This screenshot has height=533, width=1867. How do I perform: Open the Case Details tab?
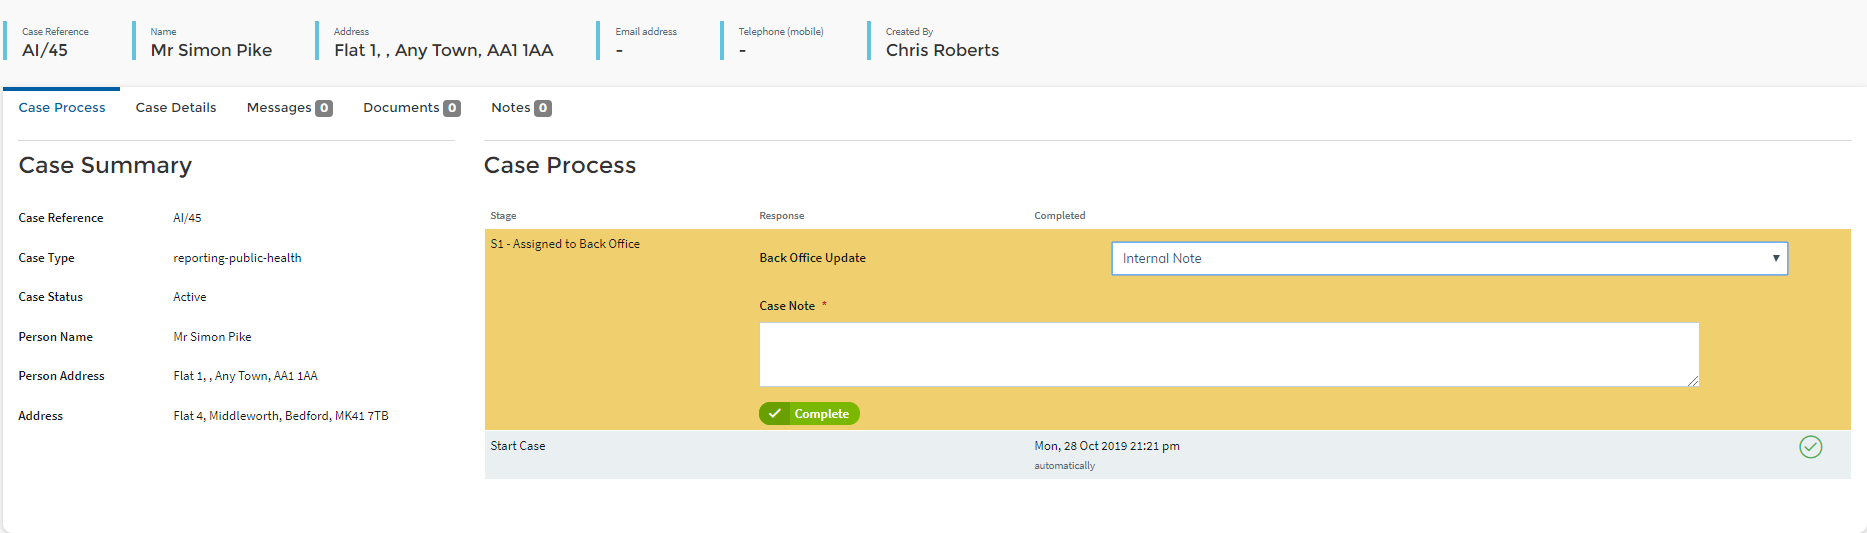[176, 108]
